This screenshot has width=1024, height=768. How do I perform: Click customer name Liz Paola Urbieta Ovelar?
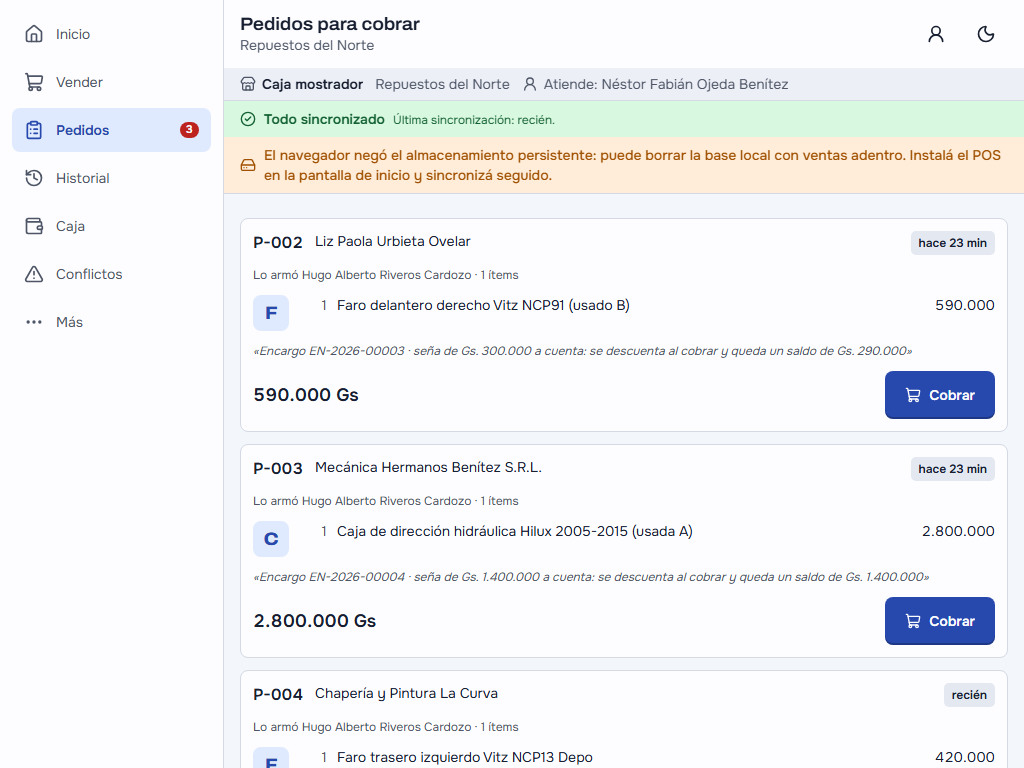point(392,241)
